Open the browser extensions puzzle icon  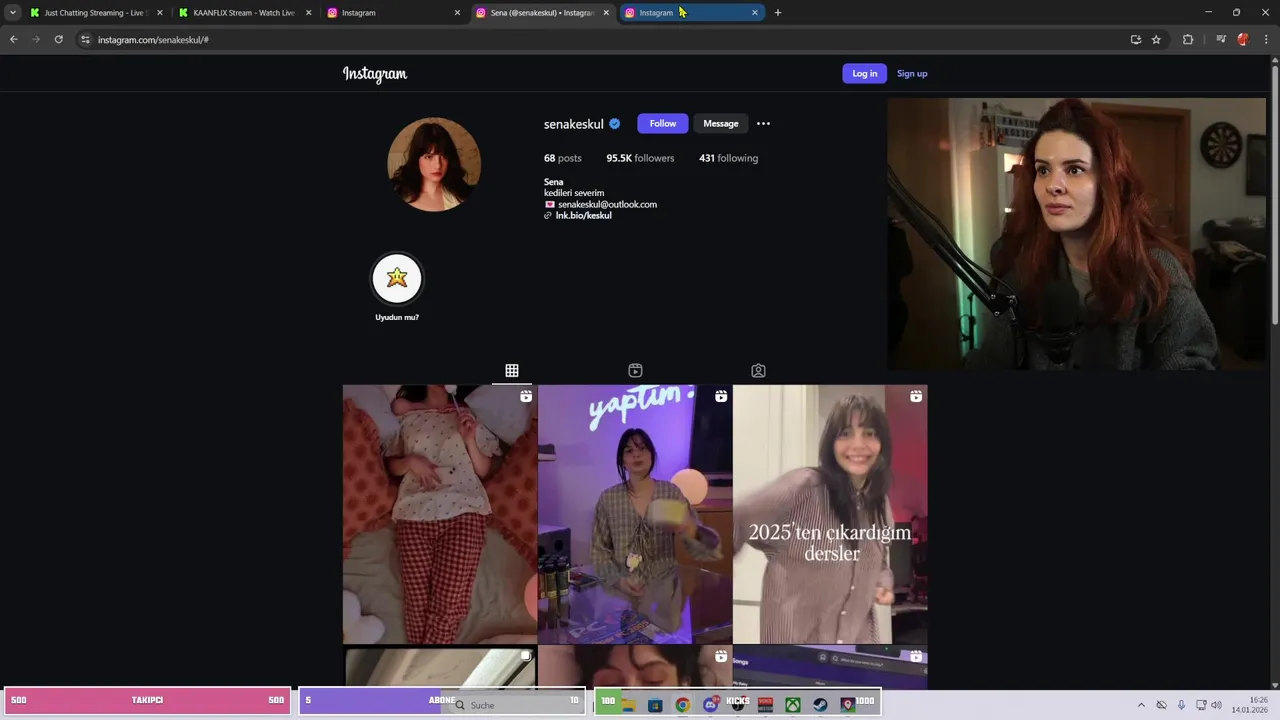click(x=1188, y=39)
